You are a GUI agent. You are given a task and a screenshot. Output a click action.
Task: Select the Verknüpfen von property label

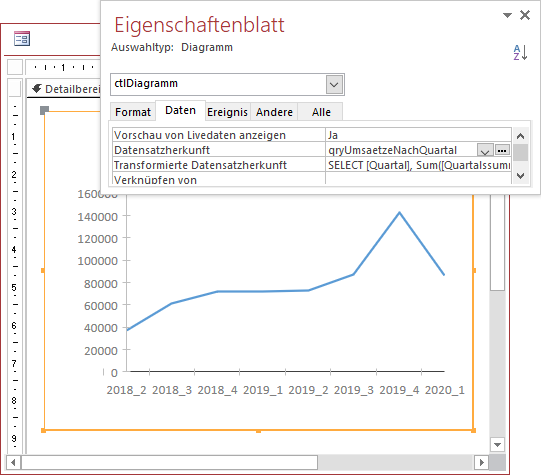click(x=155, y=180)
